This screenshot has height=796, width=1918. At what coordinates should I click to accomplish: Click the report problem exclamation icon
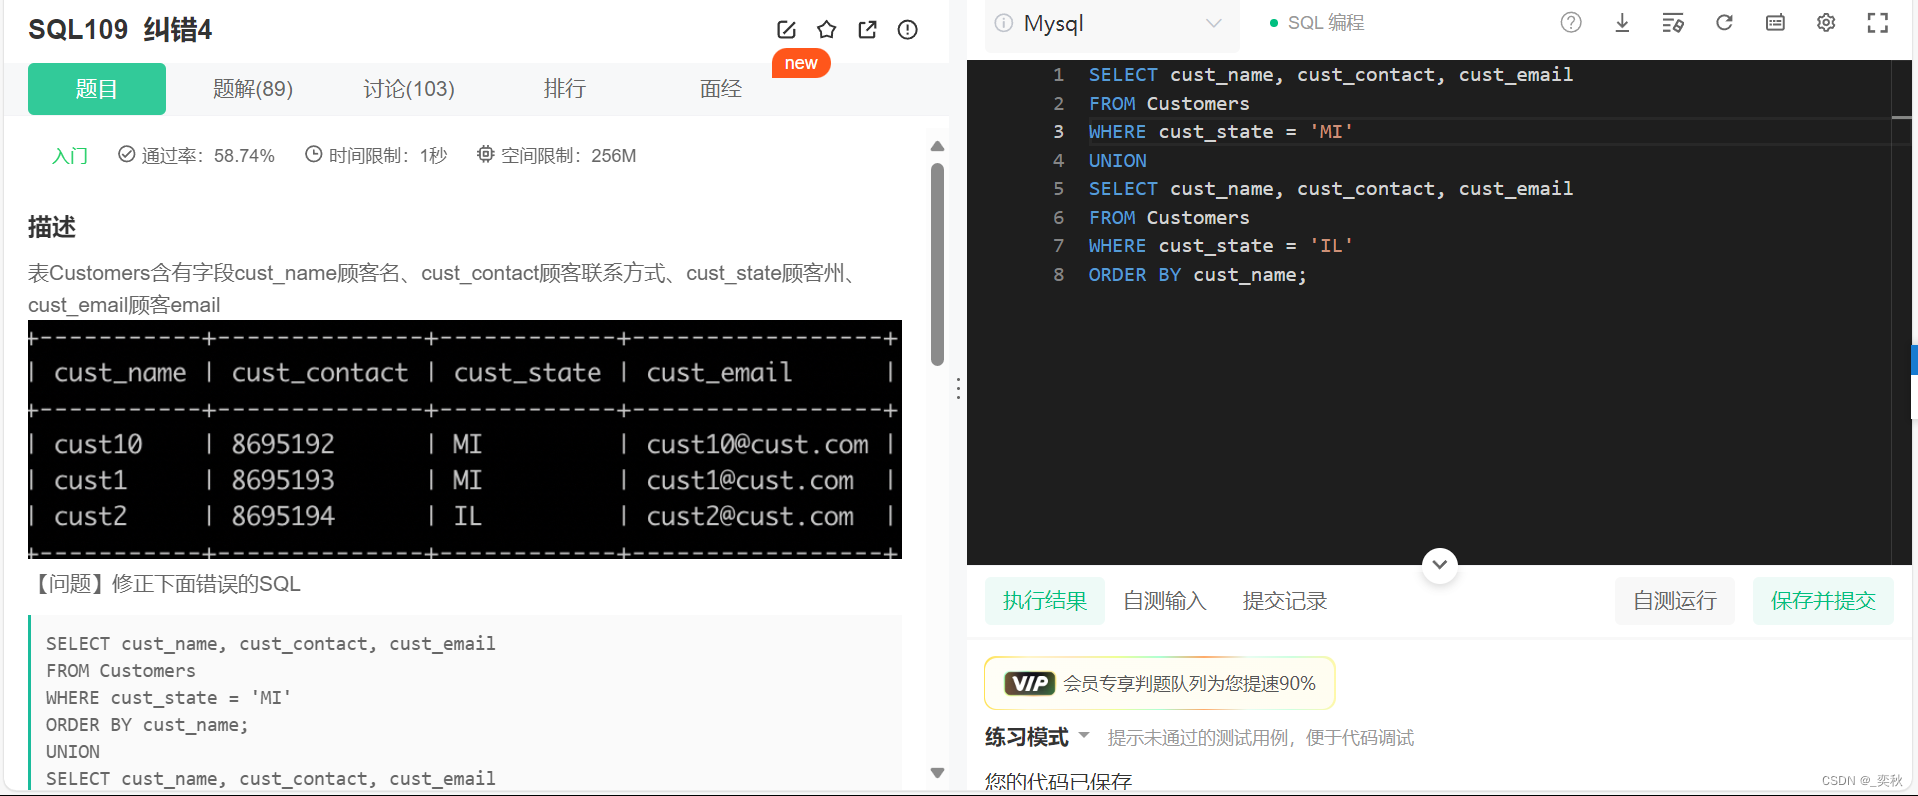point(907,30)
